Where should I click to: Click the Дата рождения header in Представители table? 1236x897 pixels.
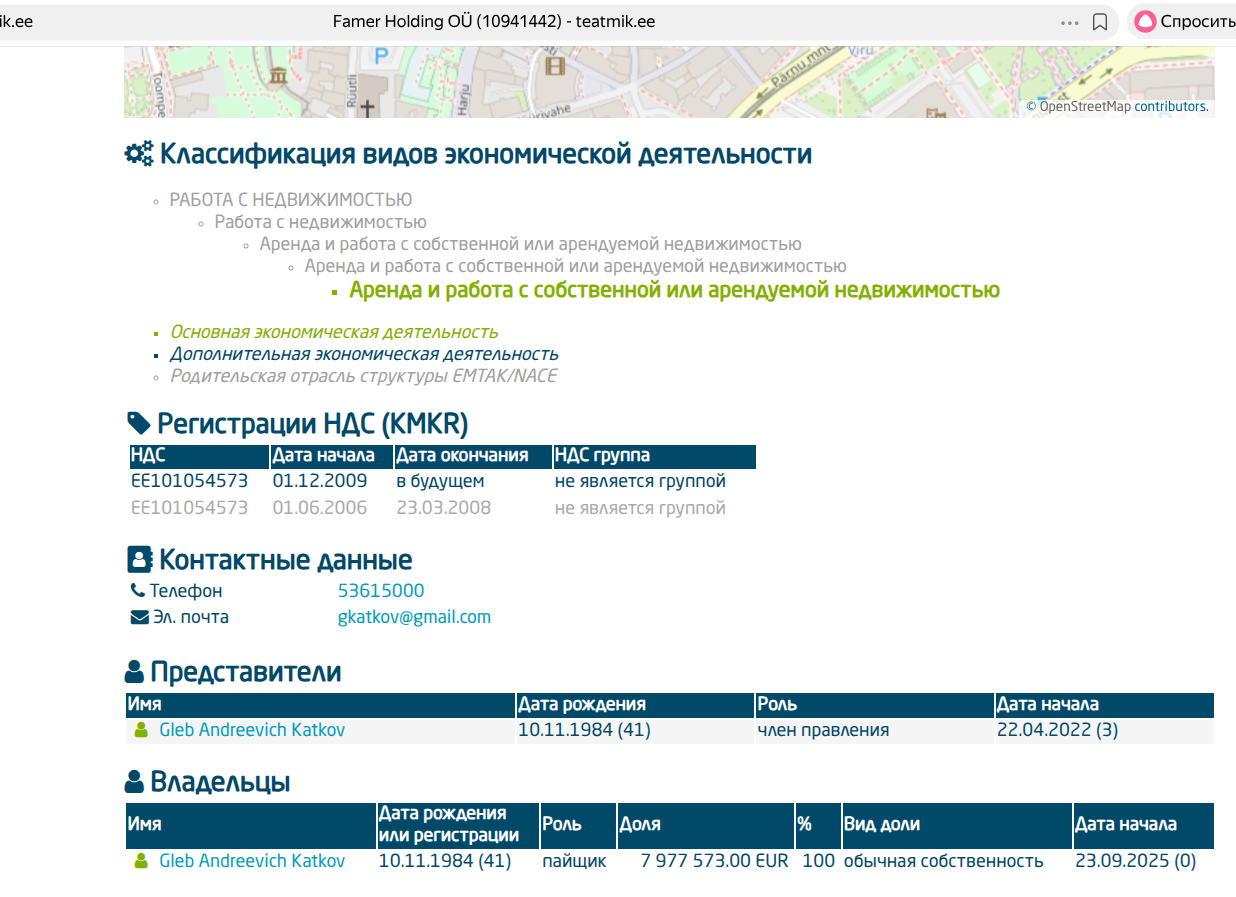(x=582, y=704)
